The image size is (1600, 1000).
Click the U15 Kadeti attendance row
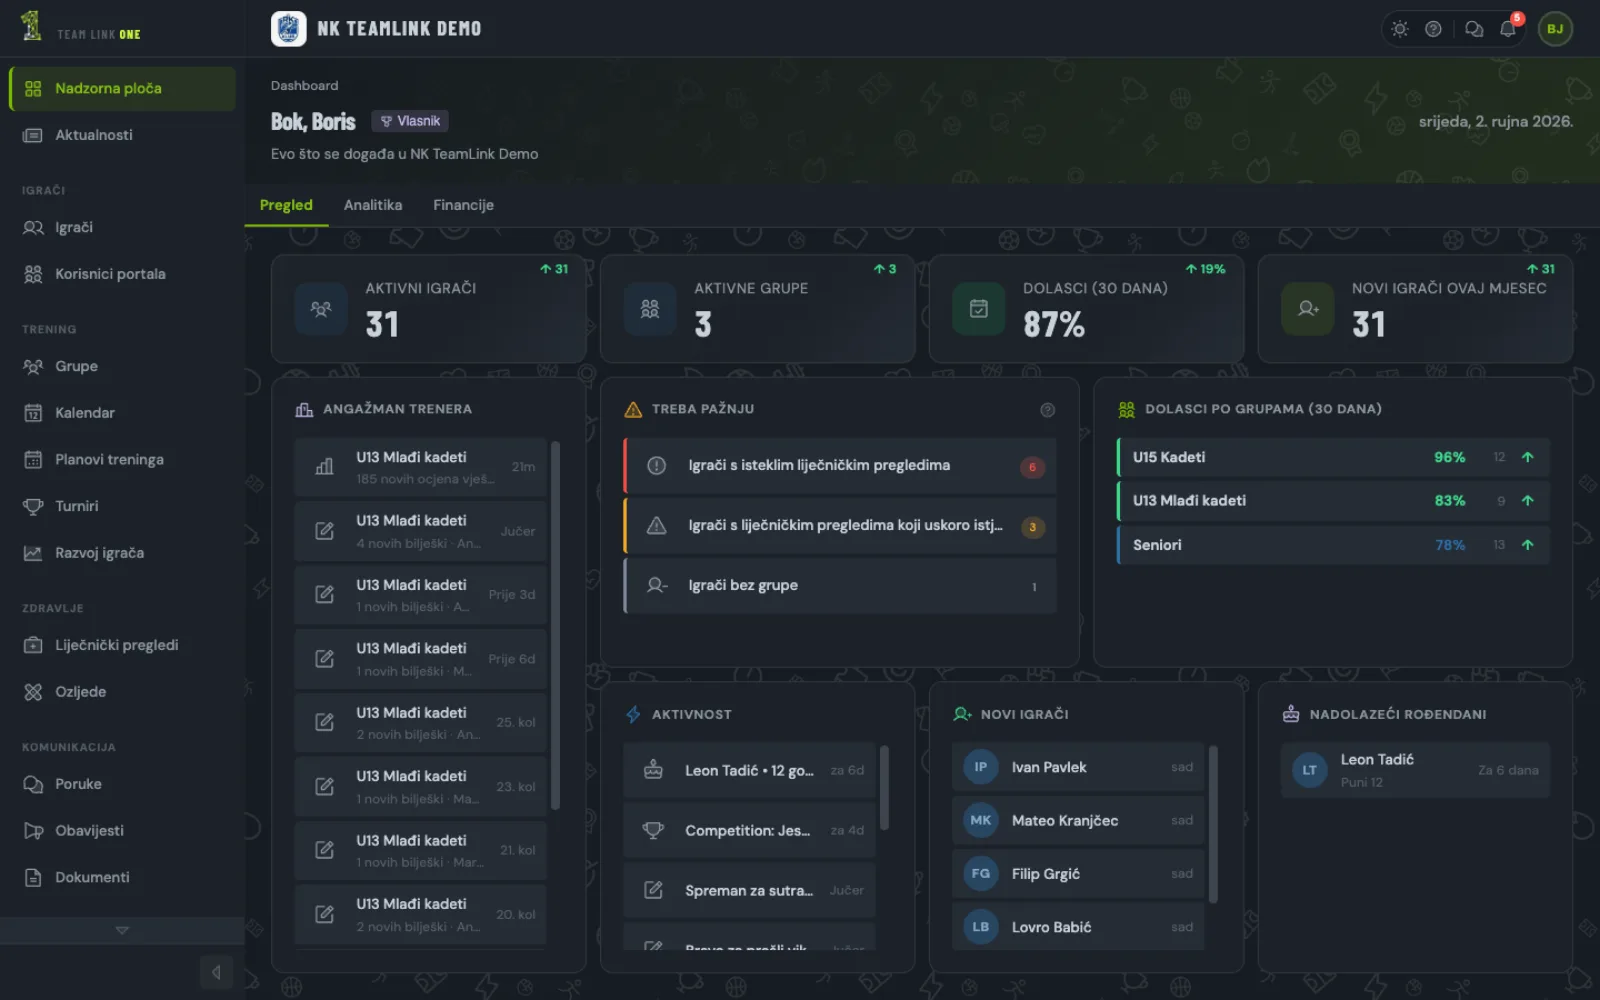click(1333, 457)
